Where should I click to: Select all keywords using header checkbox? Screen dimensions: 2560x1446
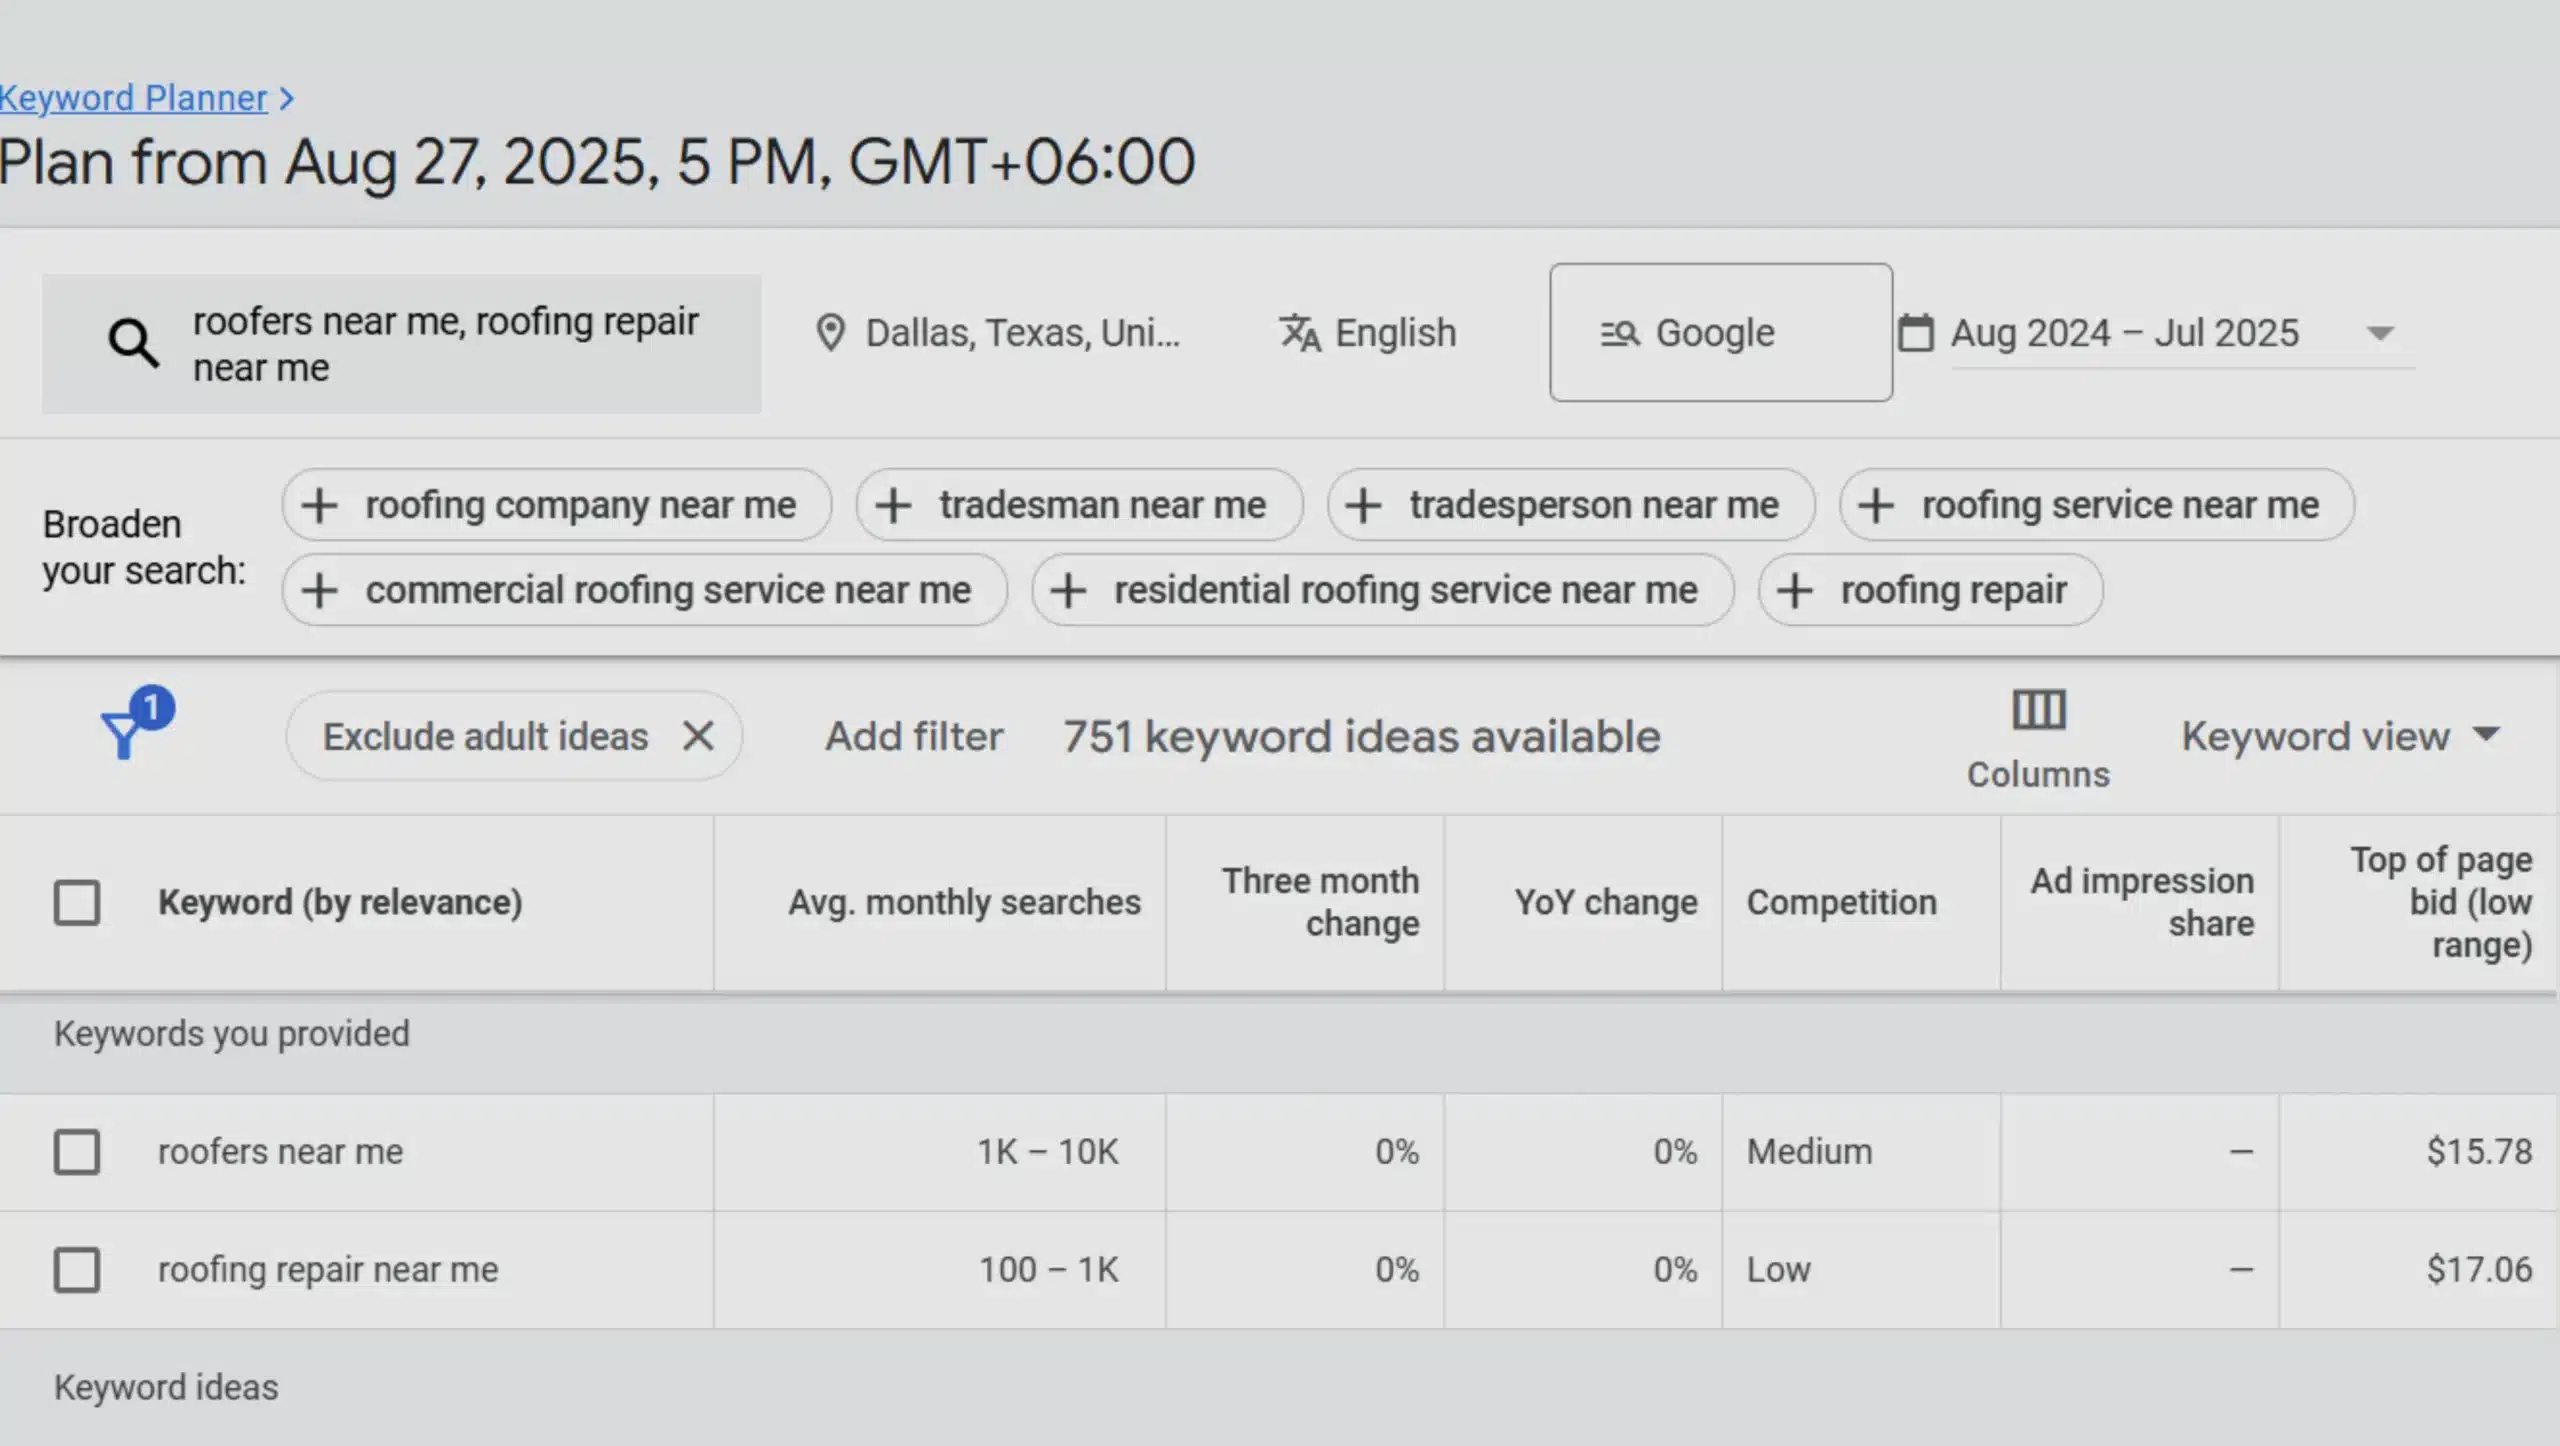(x=76, y=902)
